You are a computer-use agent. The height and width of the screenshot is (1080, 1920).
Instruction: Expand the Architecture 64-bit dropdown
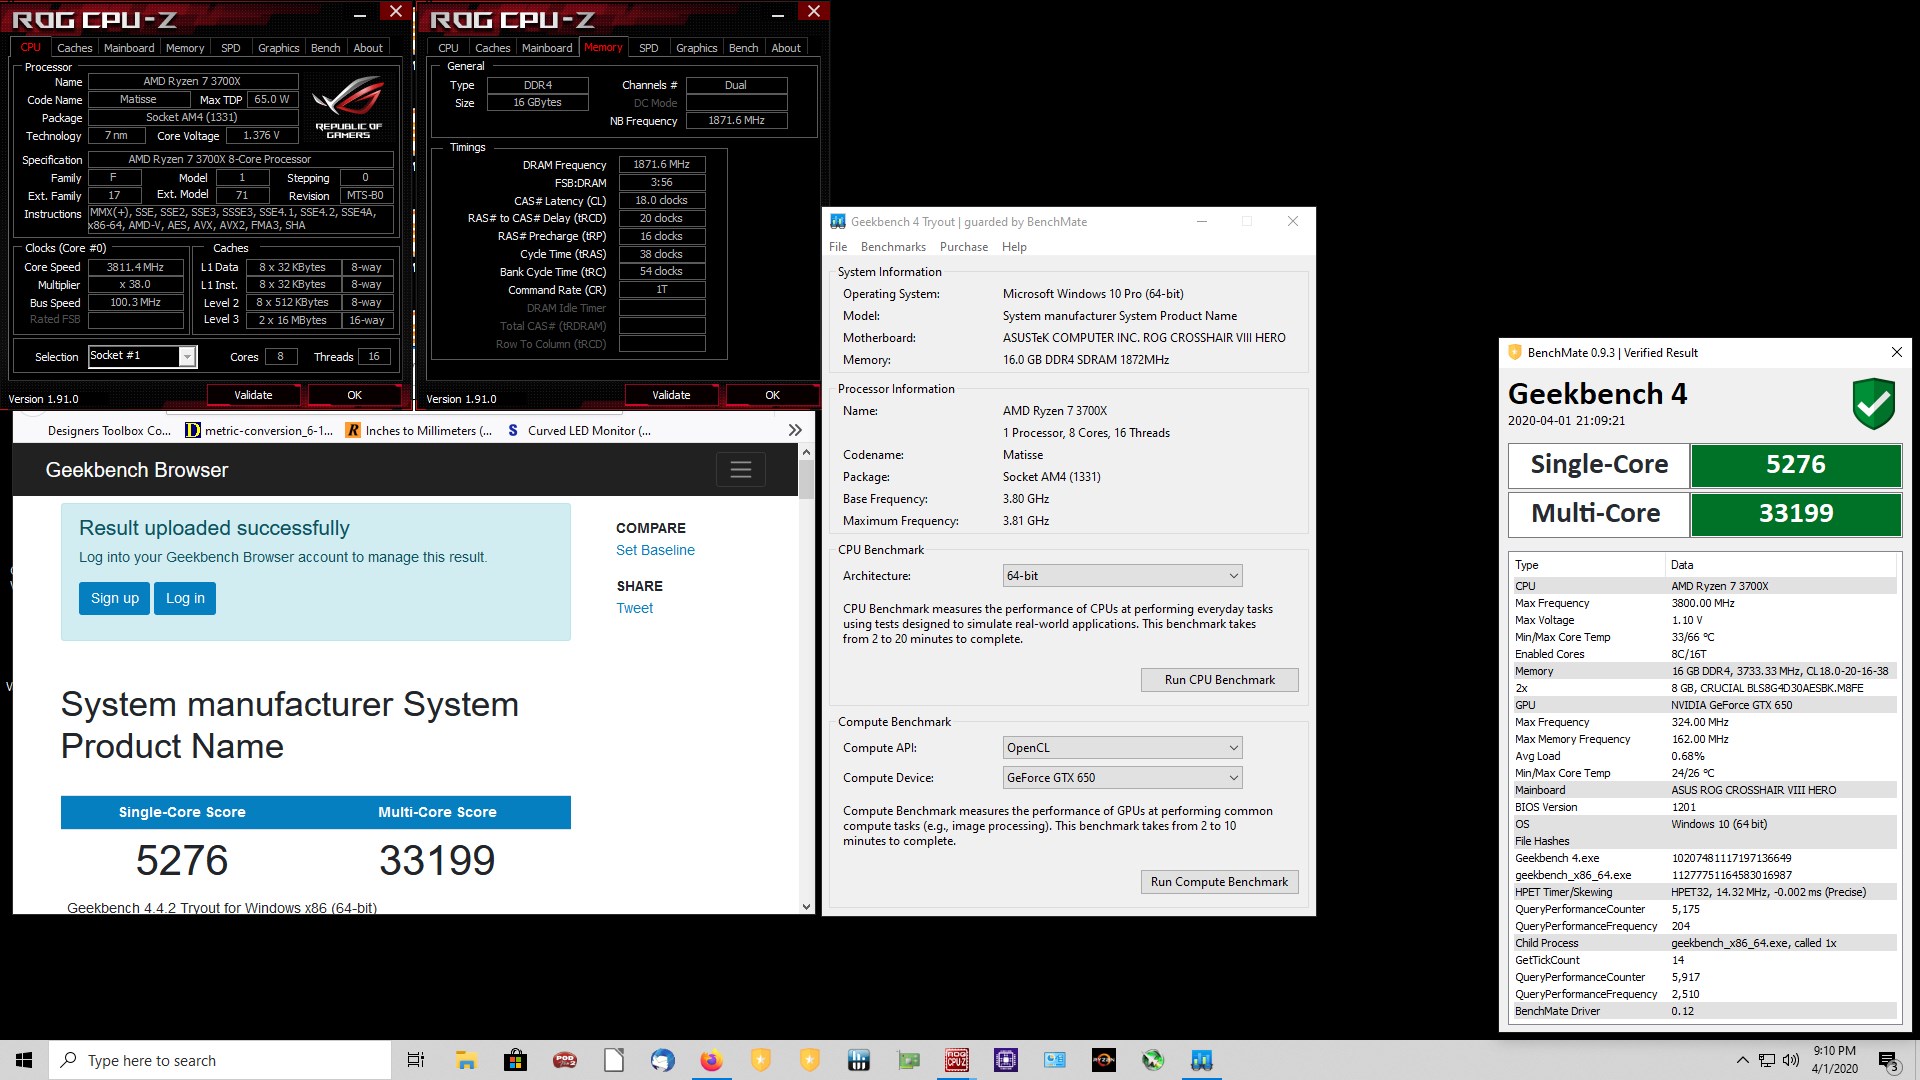[1123, 576]
